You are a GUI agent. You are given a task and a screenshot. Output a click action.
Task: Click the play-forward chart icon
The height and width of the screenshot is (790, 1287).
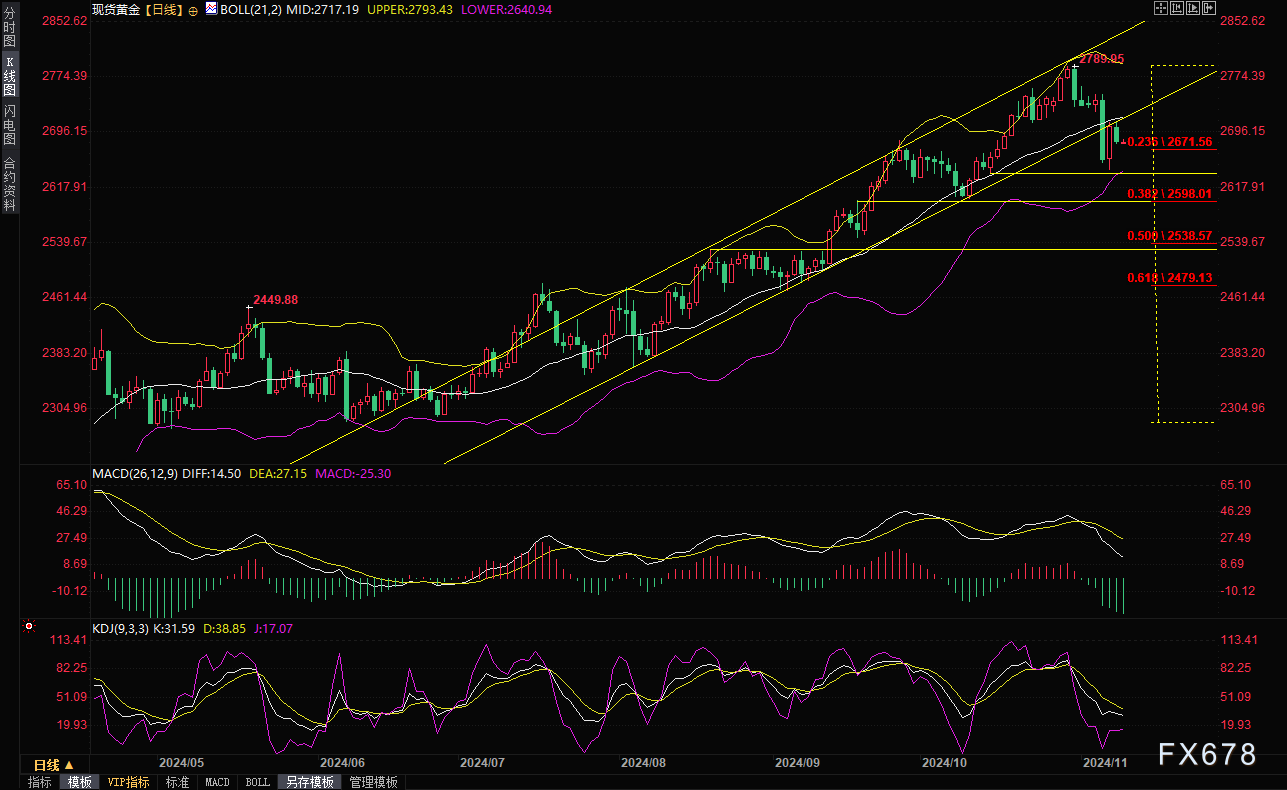[x=1195, y=8]
